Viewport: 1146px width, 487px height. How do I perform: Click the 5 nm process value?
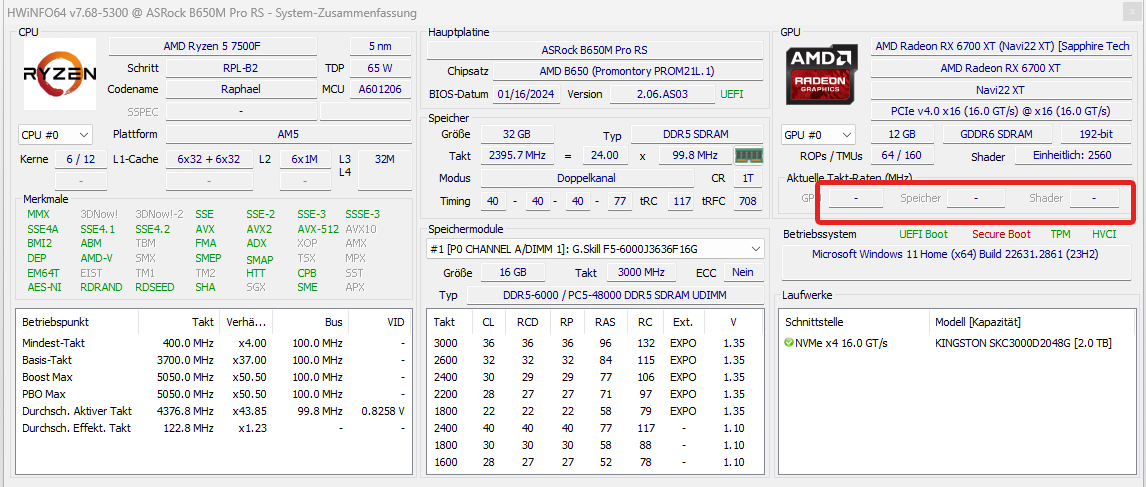379,46
